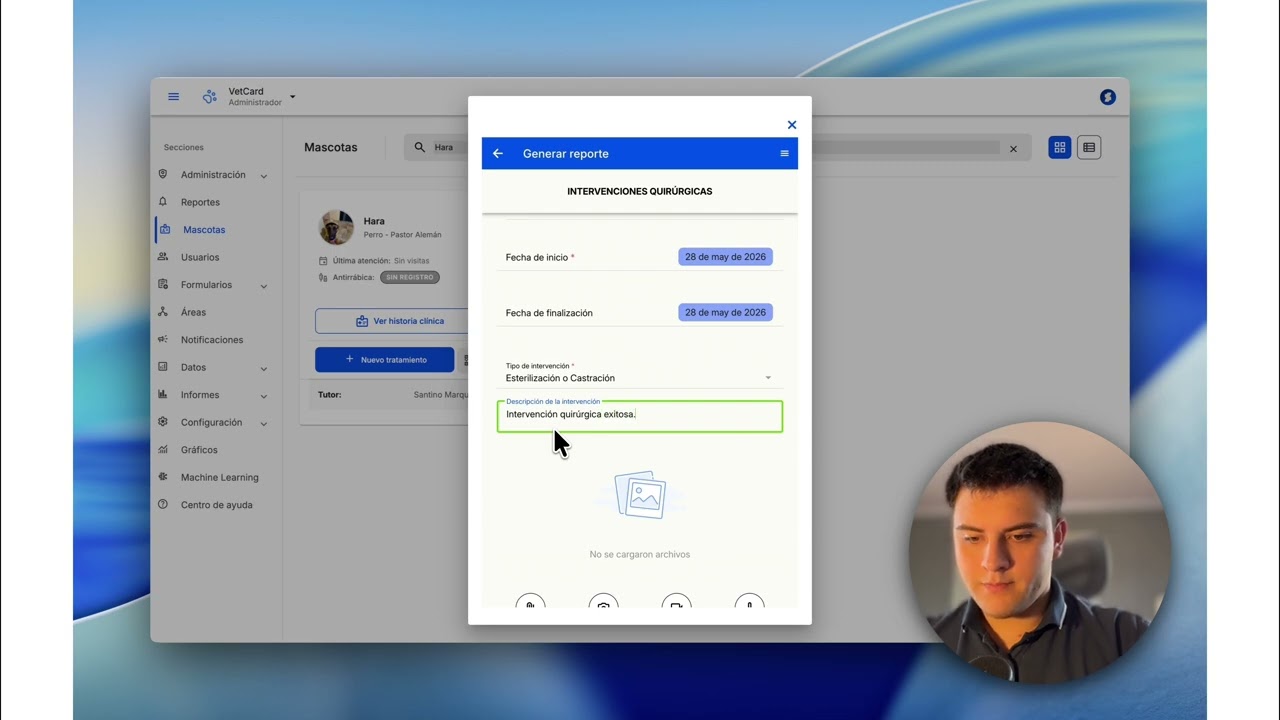
Task: Expand the Informes section
Action: [213, 395]
